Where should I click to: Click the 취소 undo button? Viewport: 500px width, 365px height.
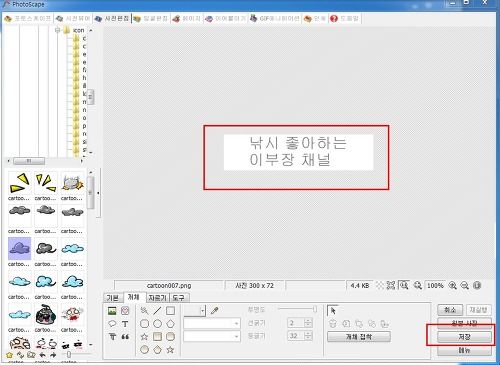point(450,310)
